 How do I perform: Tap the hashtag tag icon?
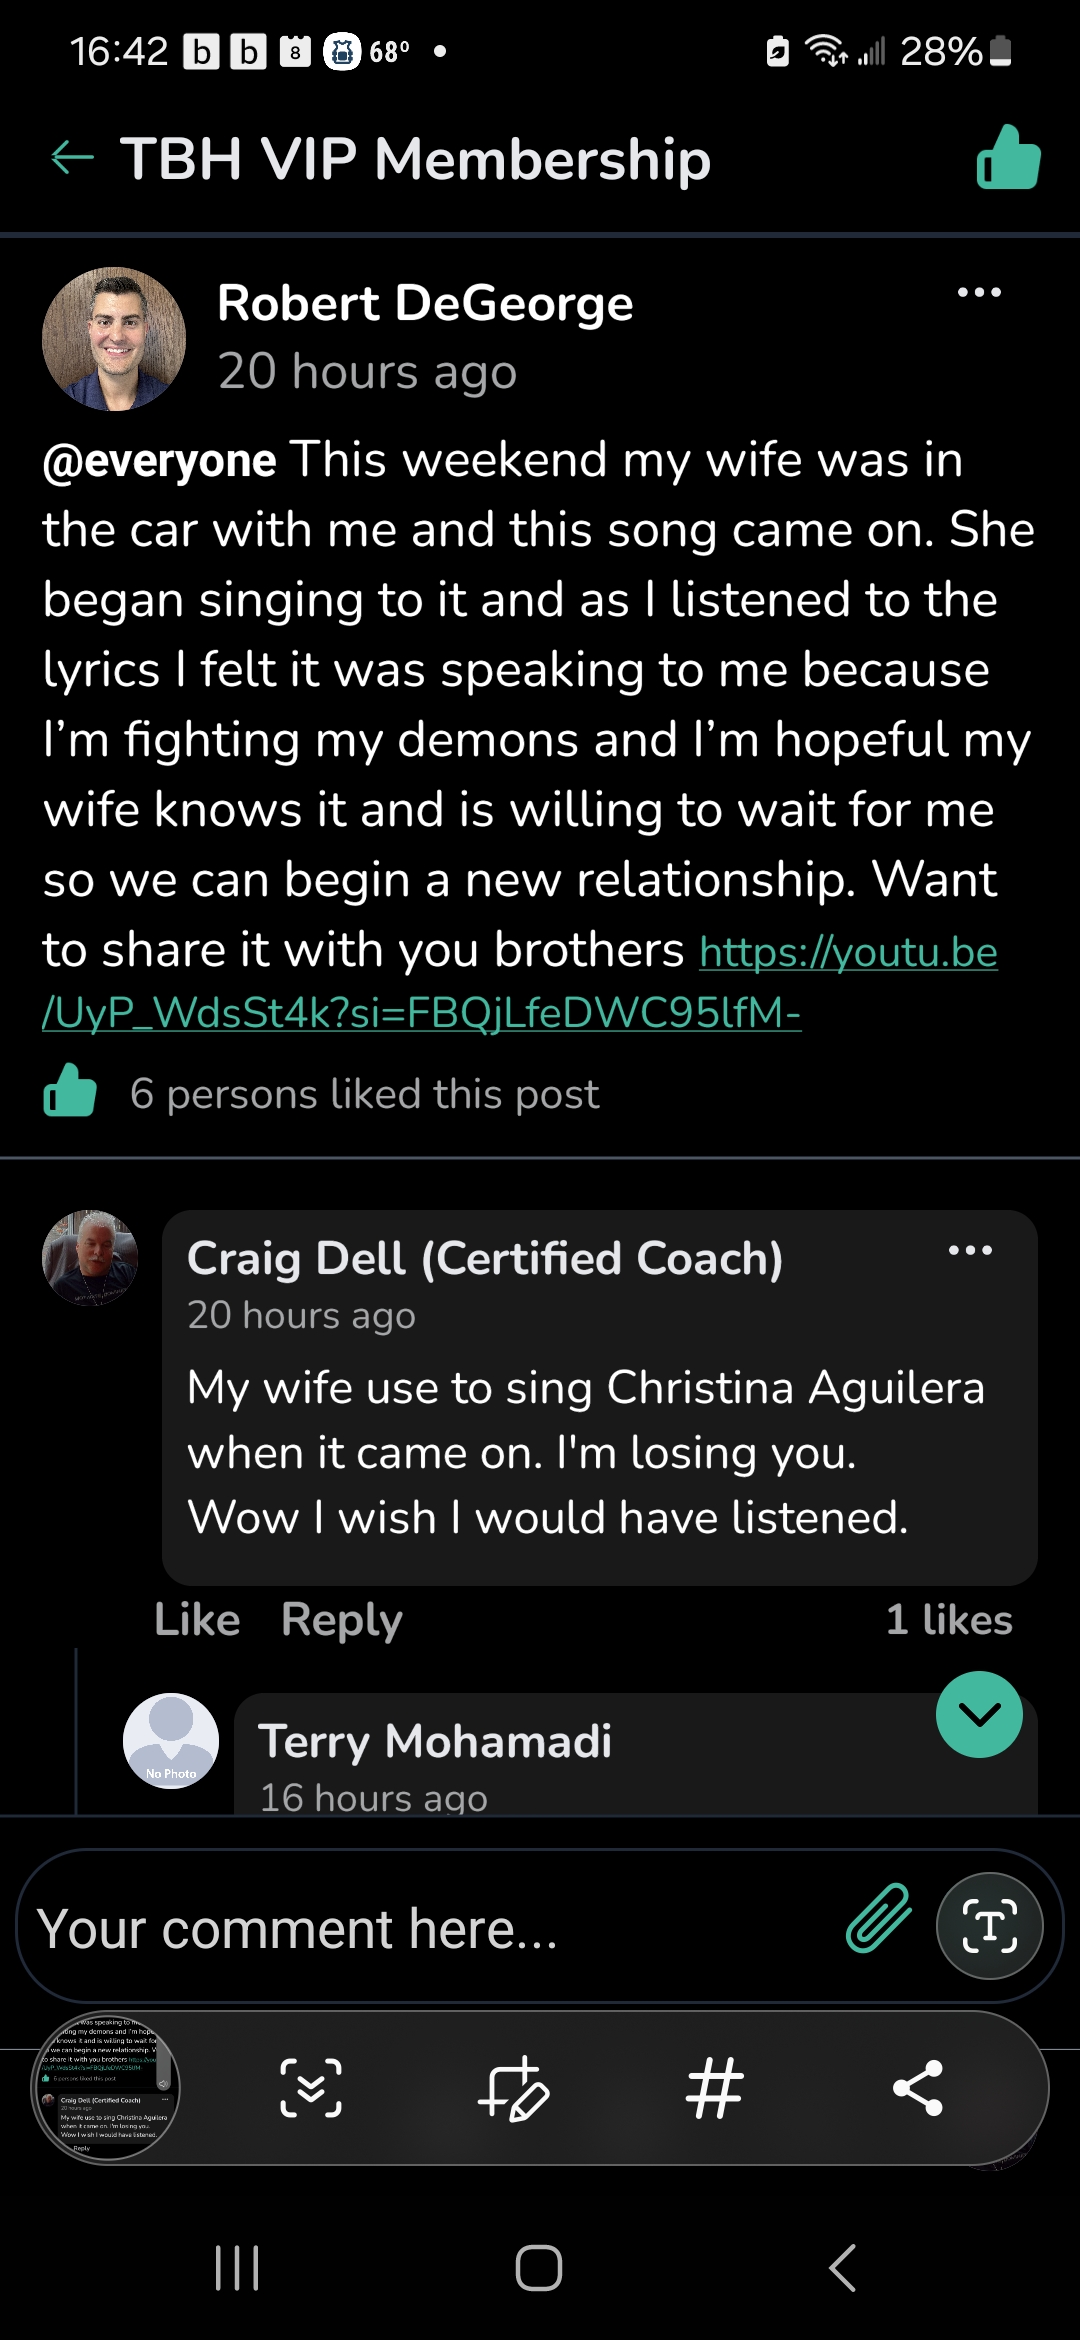[715, 2088]
